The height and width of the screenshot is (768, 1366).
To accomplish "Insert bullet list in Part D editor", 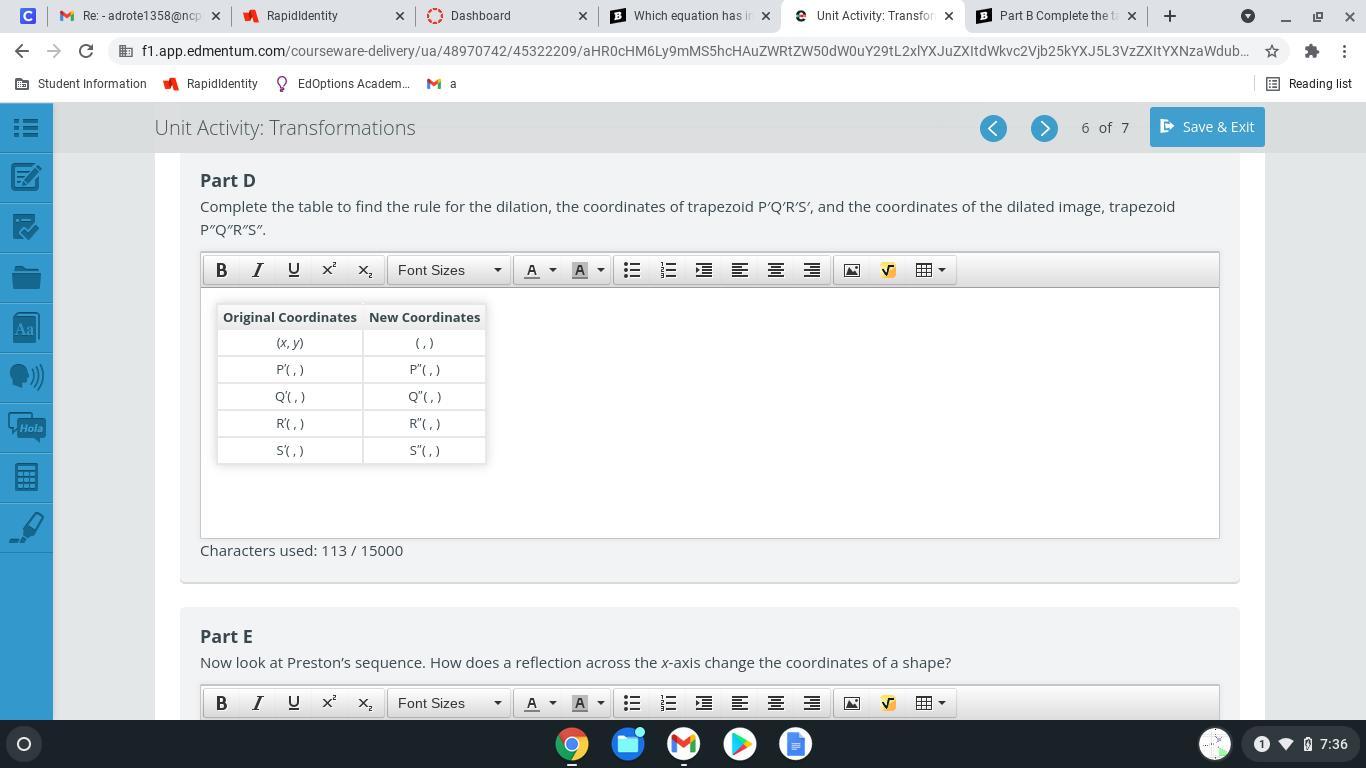I will pos(632,270).
